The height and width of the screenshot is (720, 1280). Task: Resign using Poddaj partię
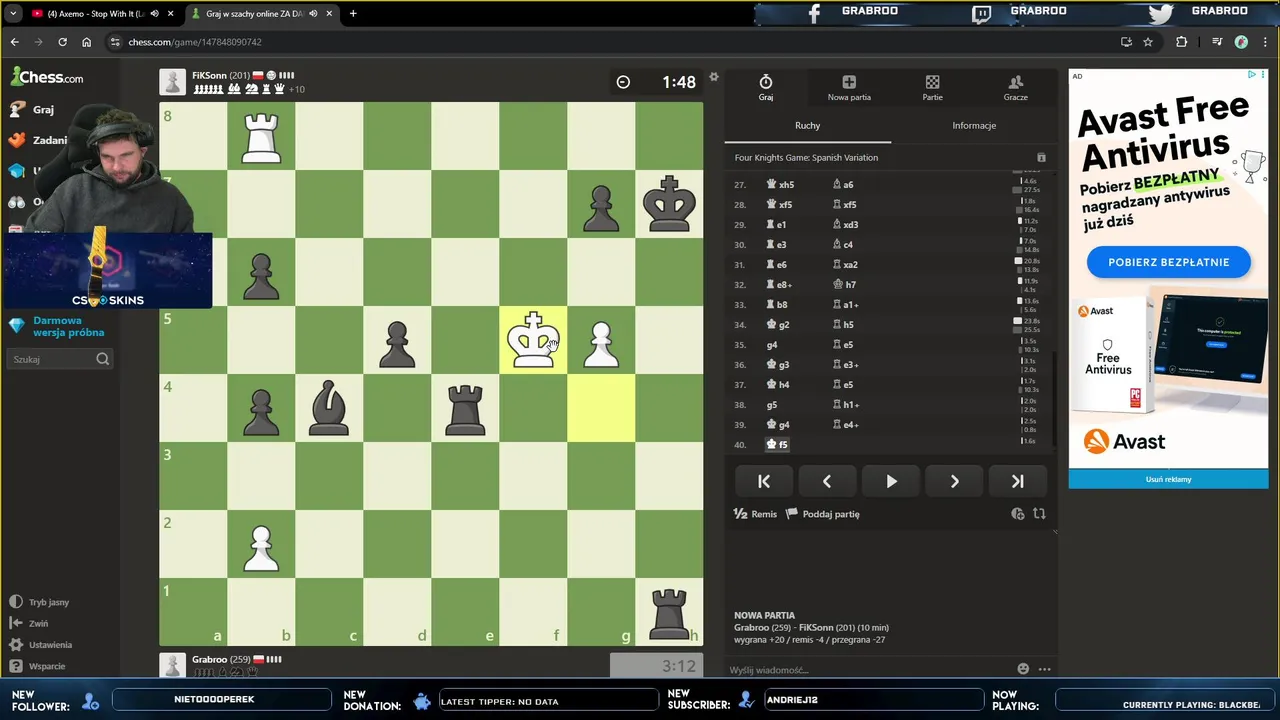coord(822,514)
